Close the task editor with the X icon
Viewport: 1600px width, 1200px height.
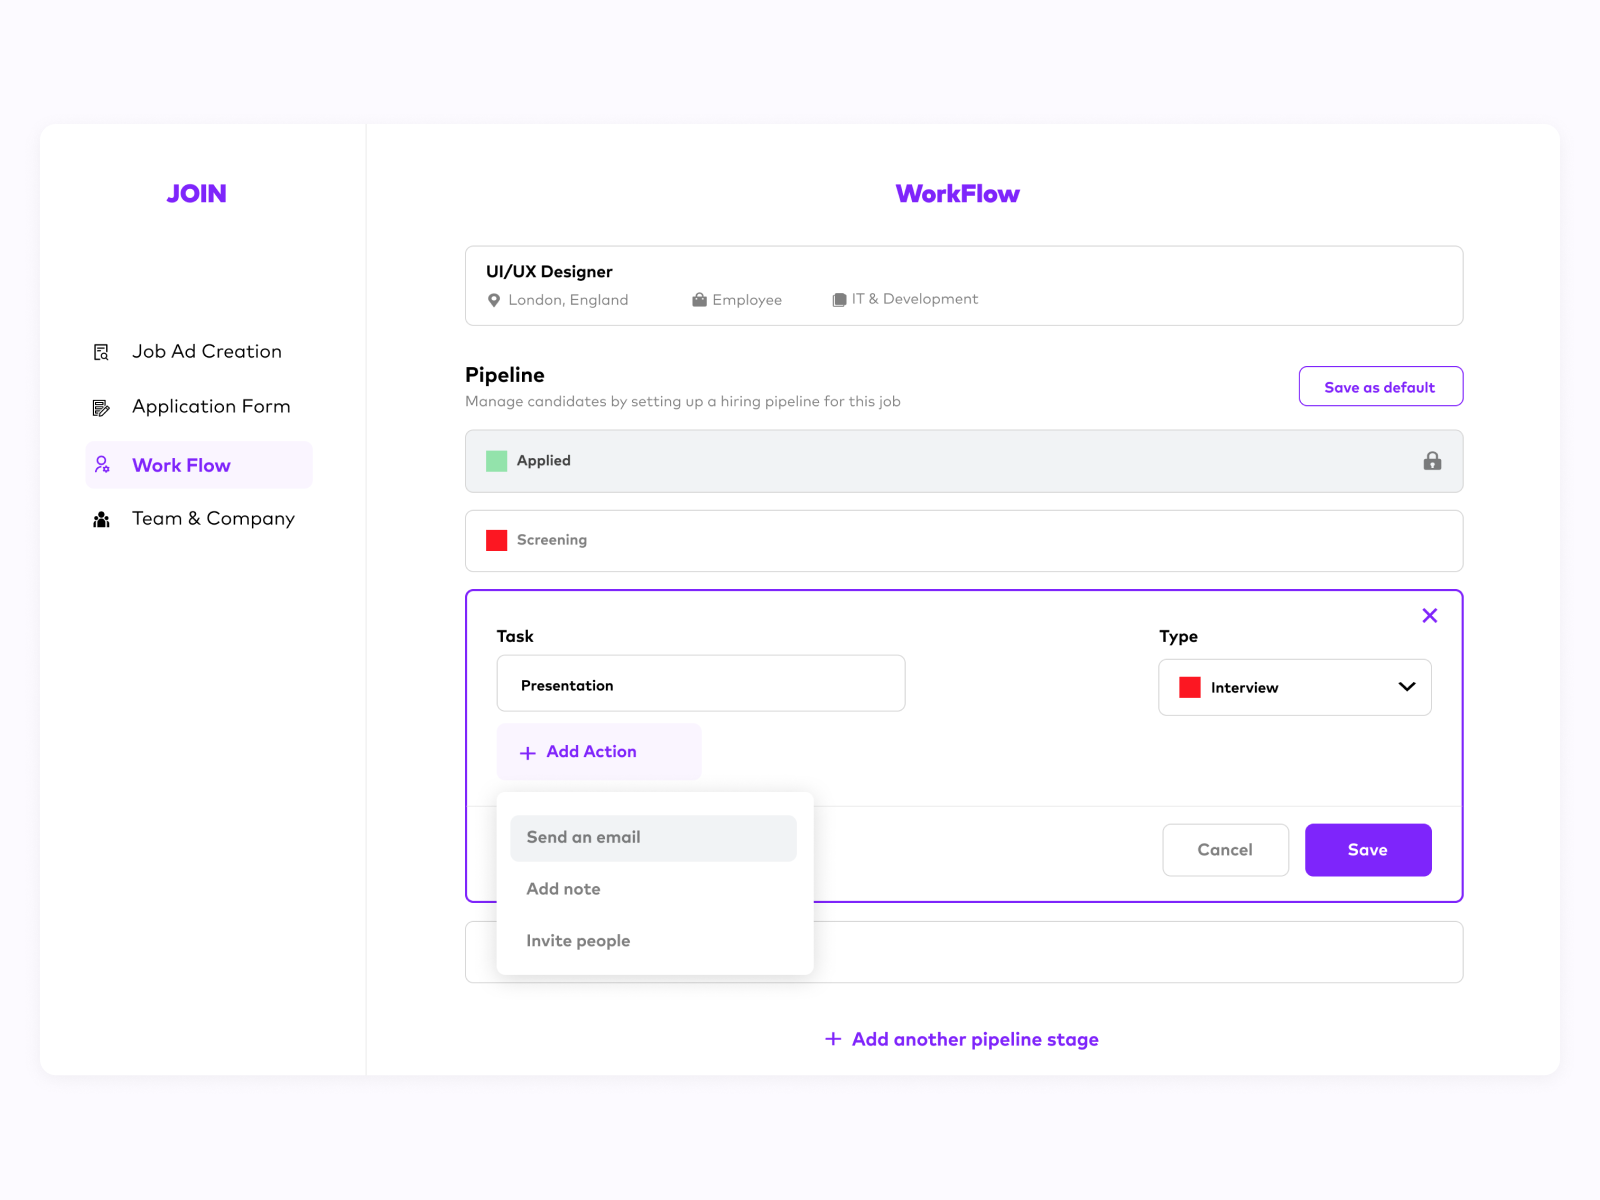click(1429, 616)
